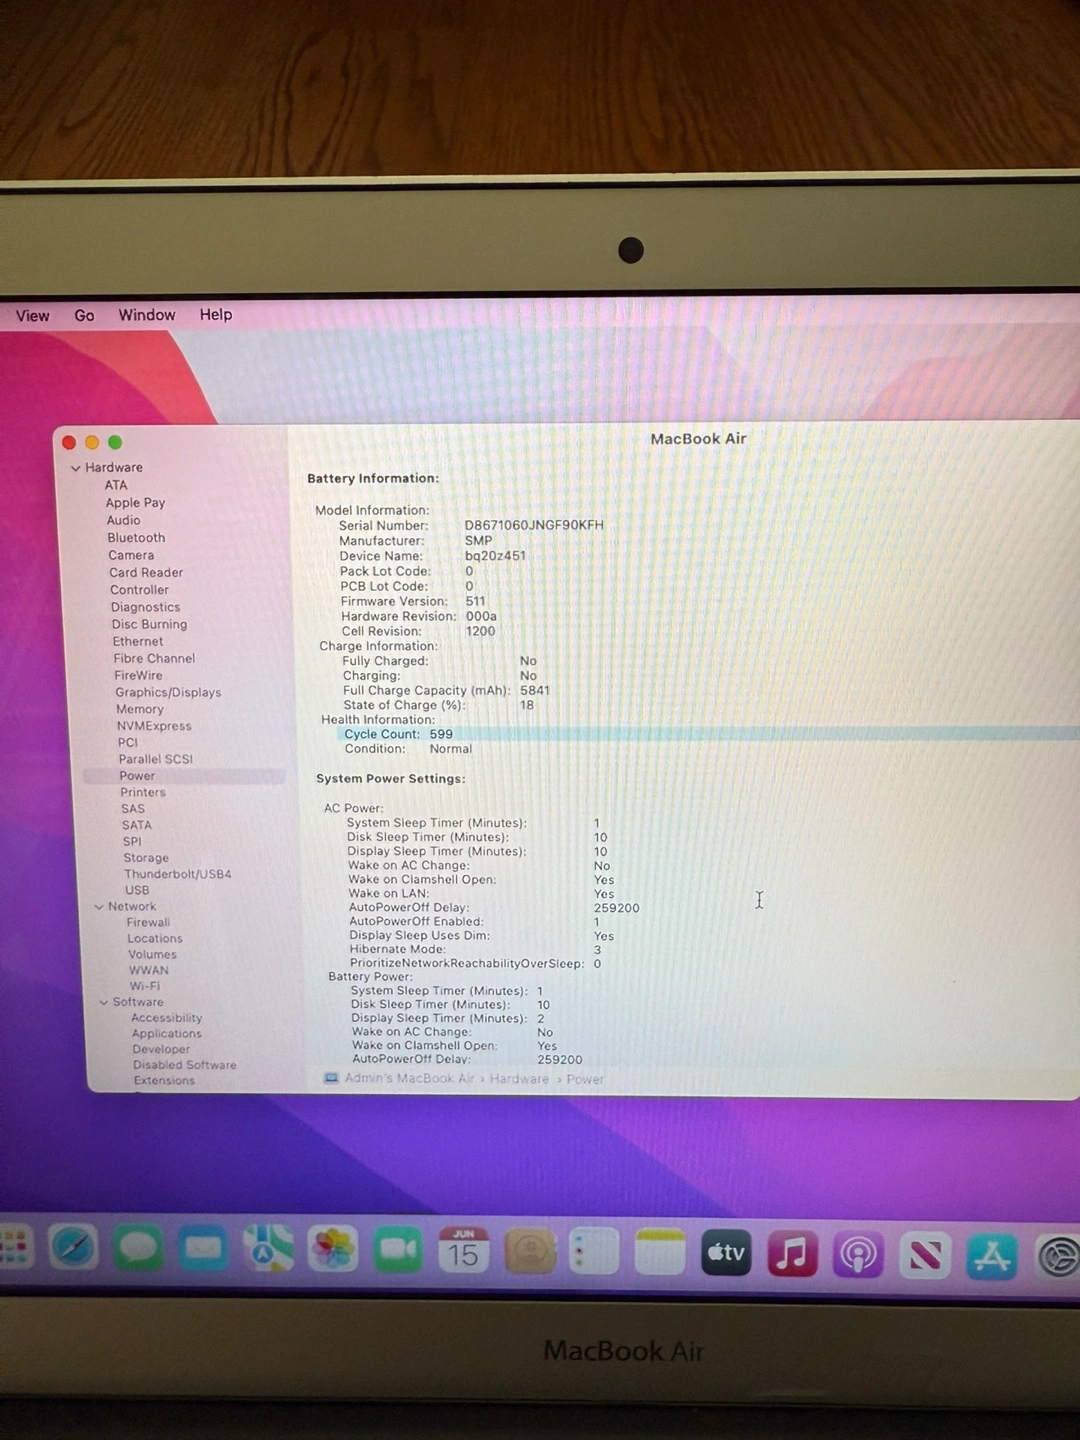
Task: Select Diagnostics in sidebar
Action: [x=145, y=607]
